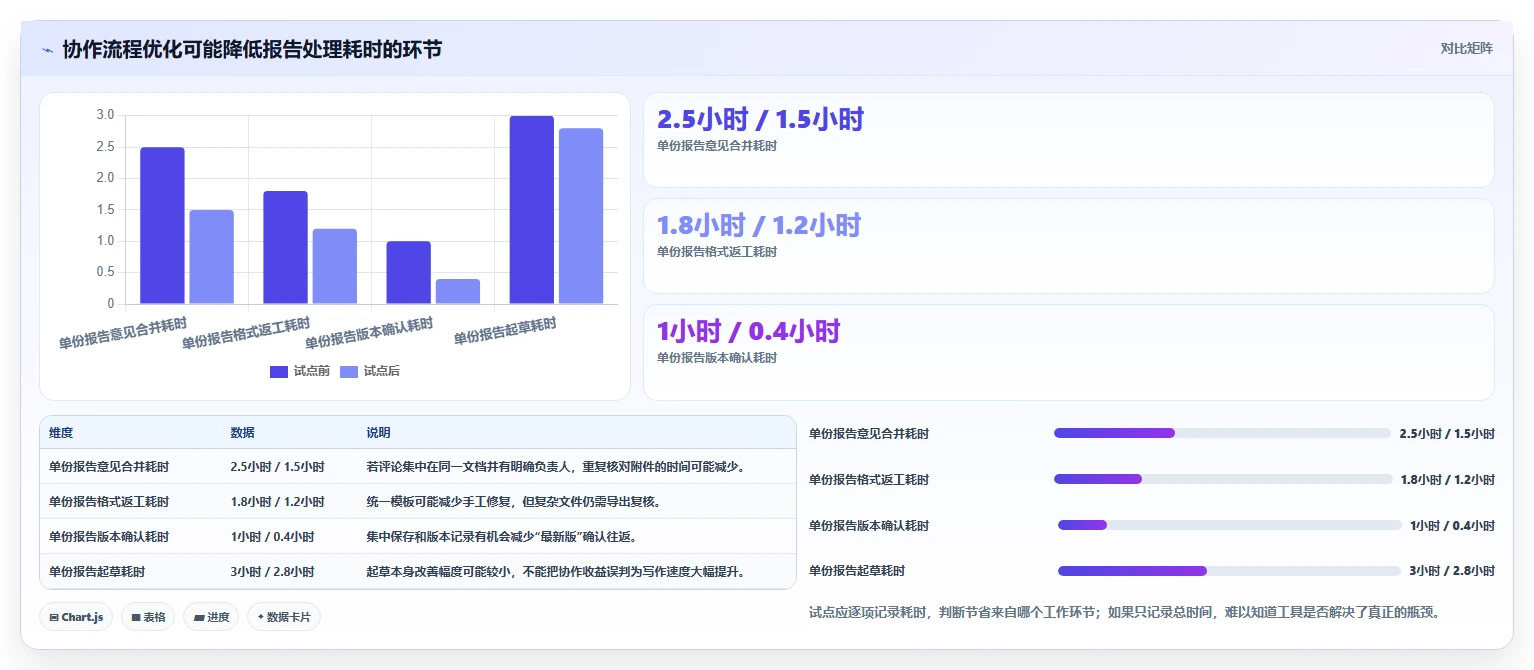Click the page title 协作流程优化可能降低报告处理耗时的环节
1534x670 pixels.
tap(252, 49)
